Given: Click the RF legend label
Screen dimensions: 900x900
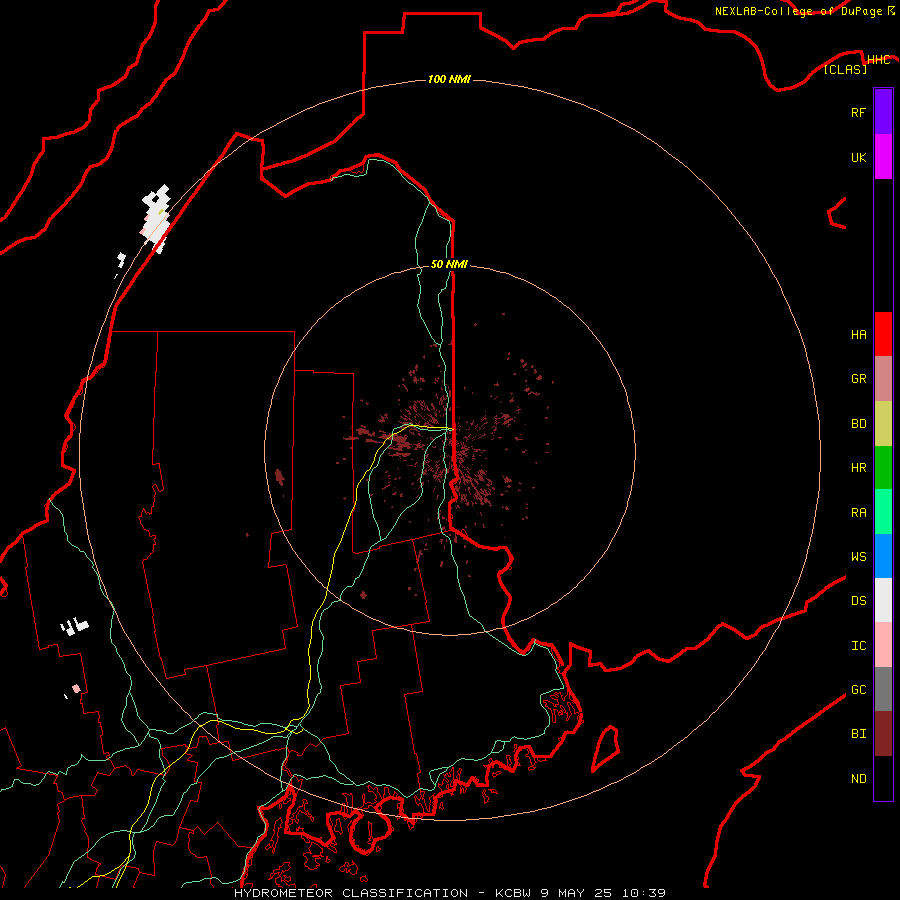Looking at the screenshot, I should [x=858, y=112].
